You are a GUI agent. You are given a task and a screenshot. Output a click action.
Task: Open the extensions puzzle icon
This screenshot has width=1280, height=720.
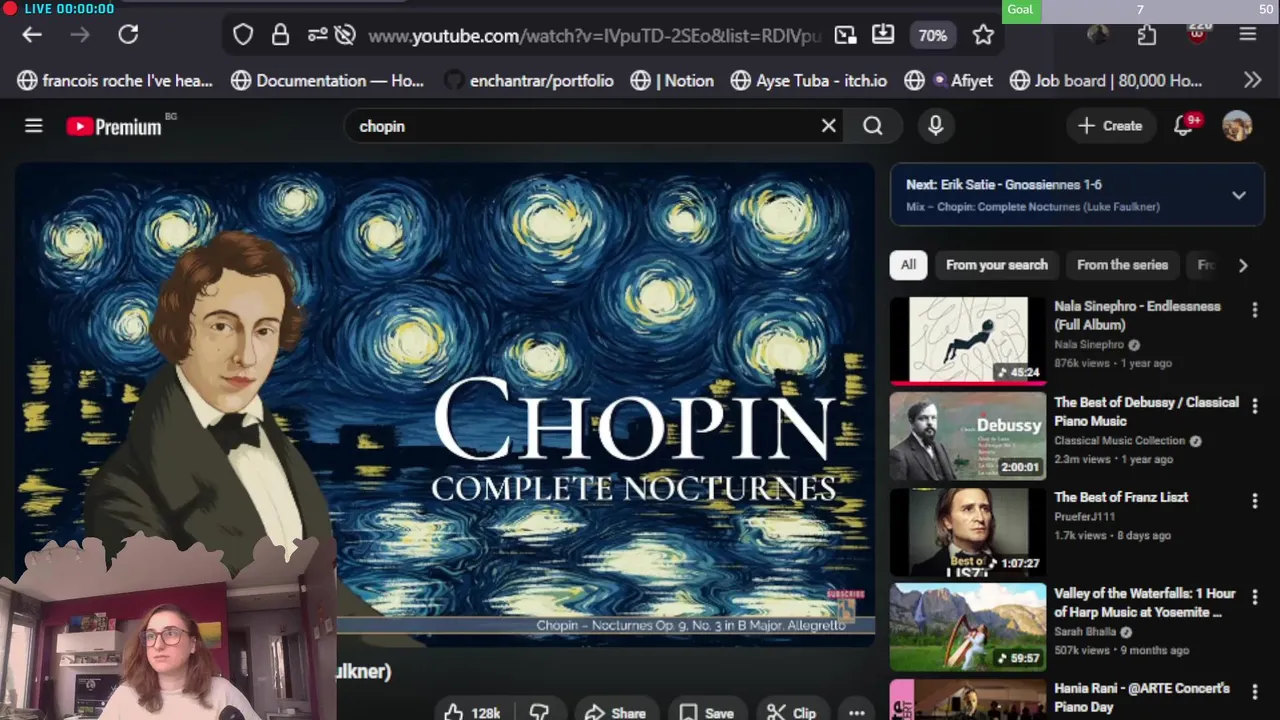pos(1147,35)
